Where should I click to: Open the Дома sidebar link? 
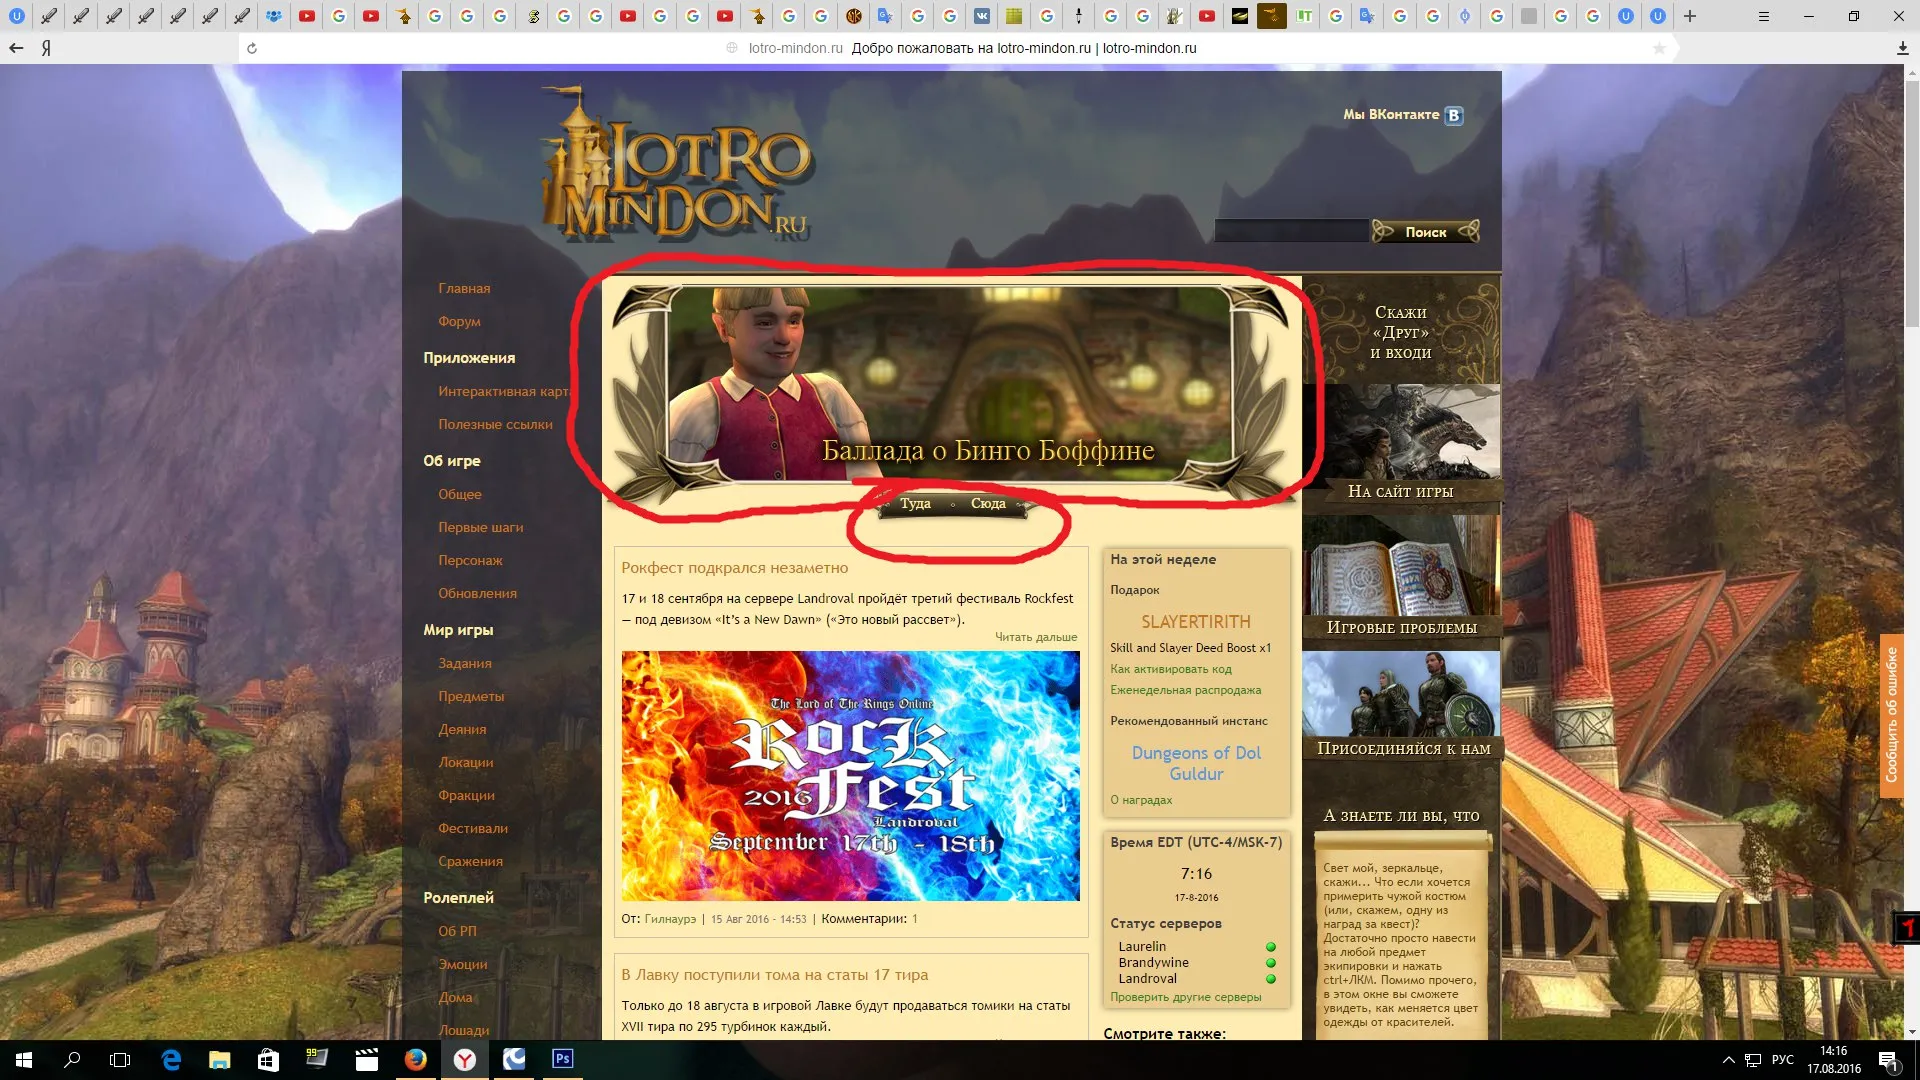click(455, 997)
